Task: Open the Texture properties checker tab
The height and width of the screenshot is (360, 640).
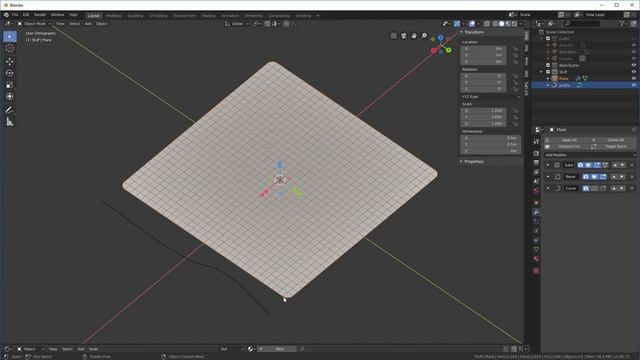Action: (536, 271)
